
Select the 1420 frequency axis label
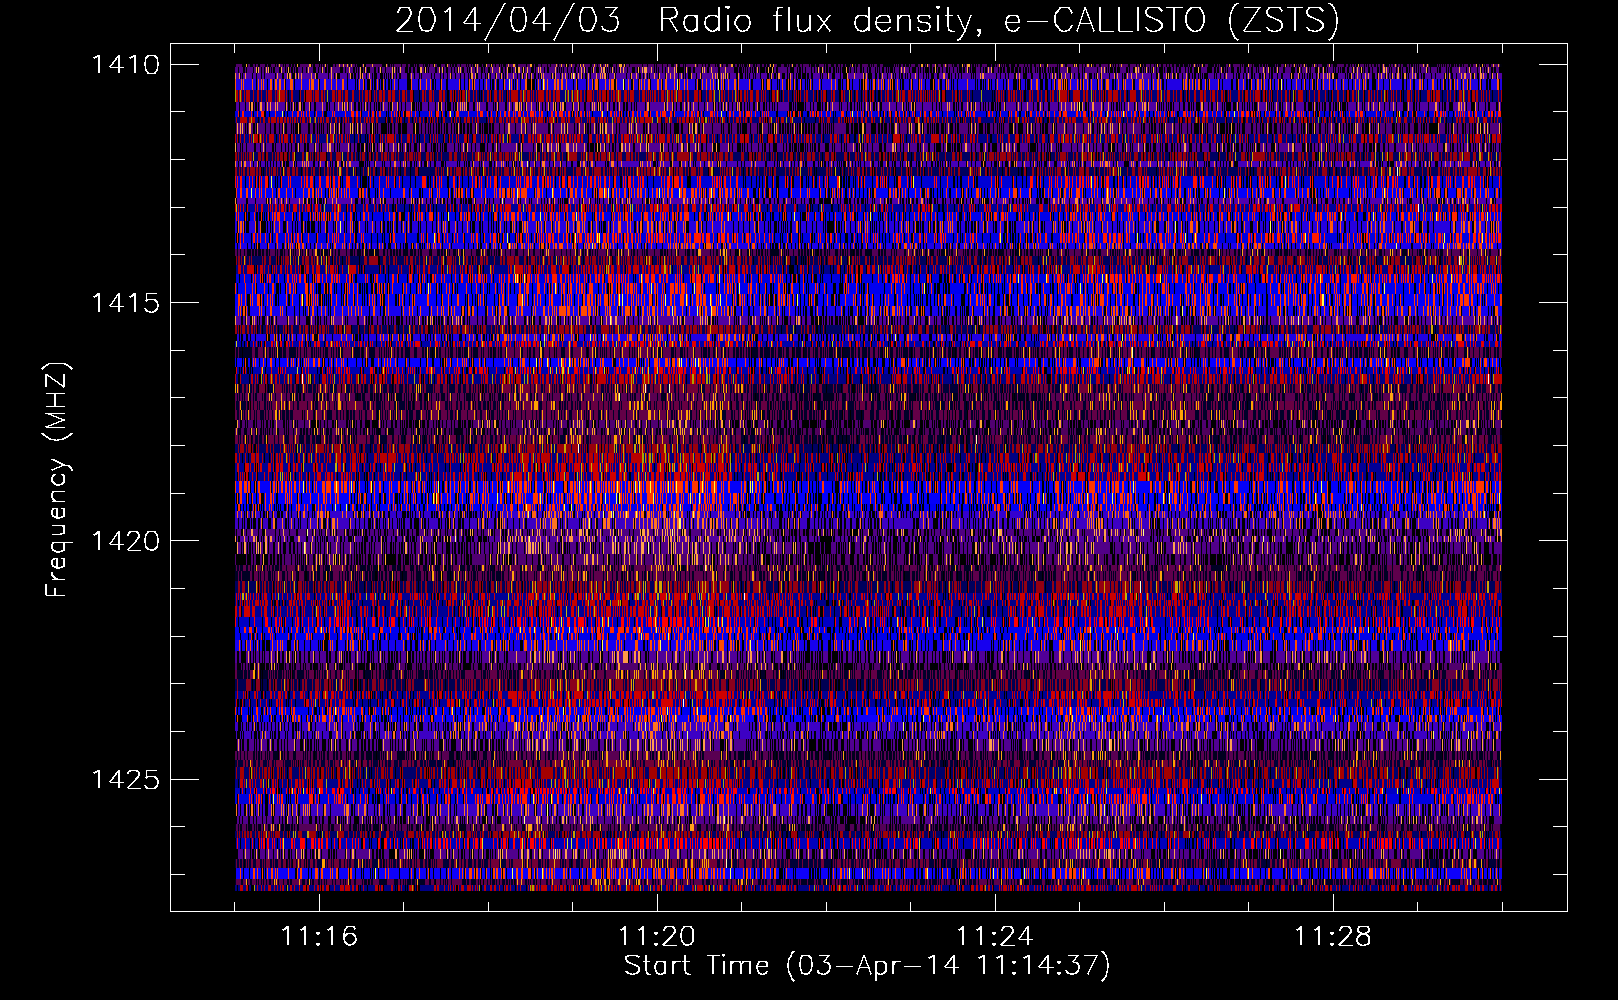pos(125,541)
